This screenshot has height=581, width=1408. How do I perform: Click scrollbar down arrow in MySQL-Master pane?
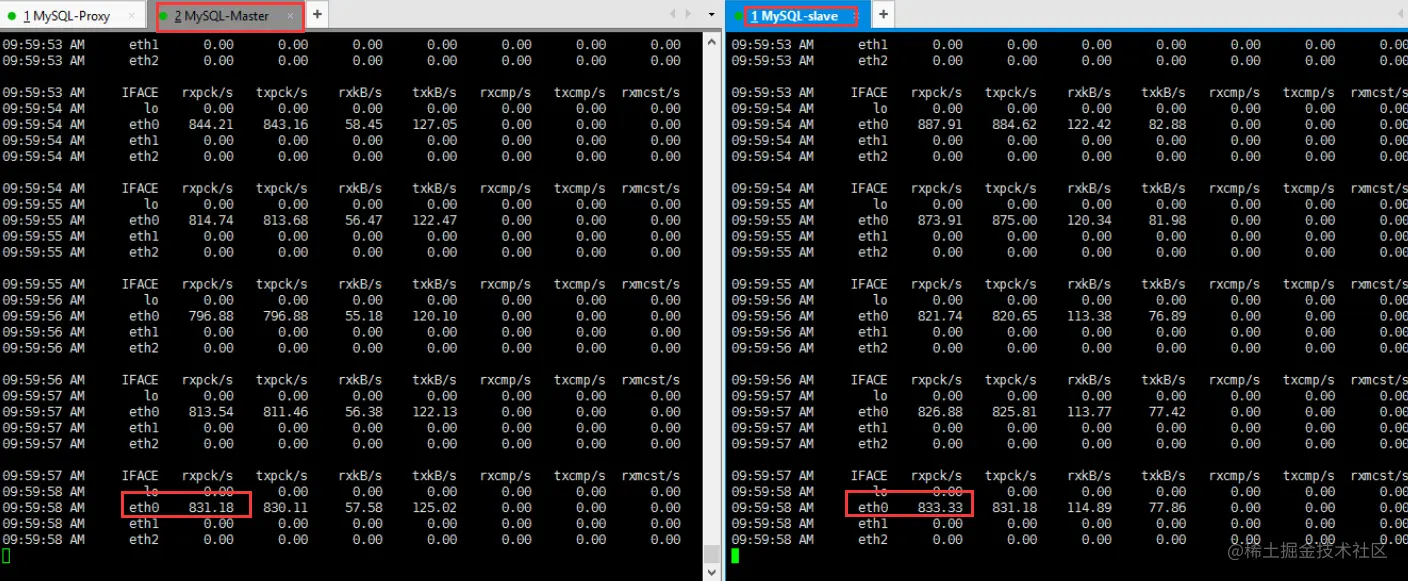(x=712, y=573)
